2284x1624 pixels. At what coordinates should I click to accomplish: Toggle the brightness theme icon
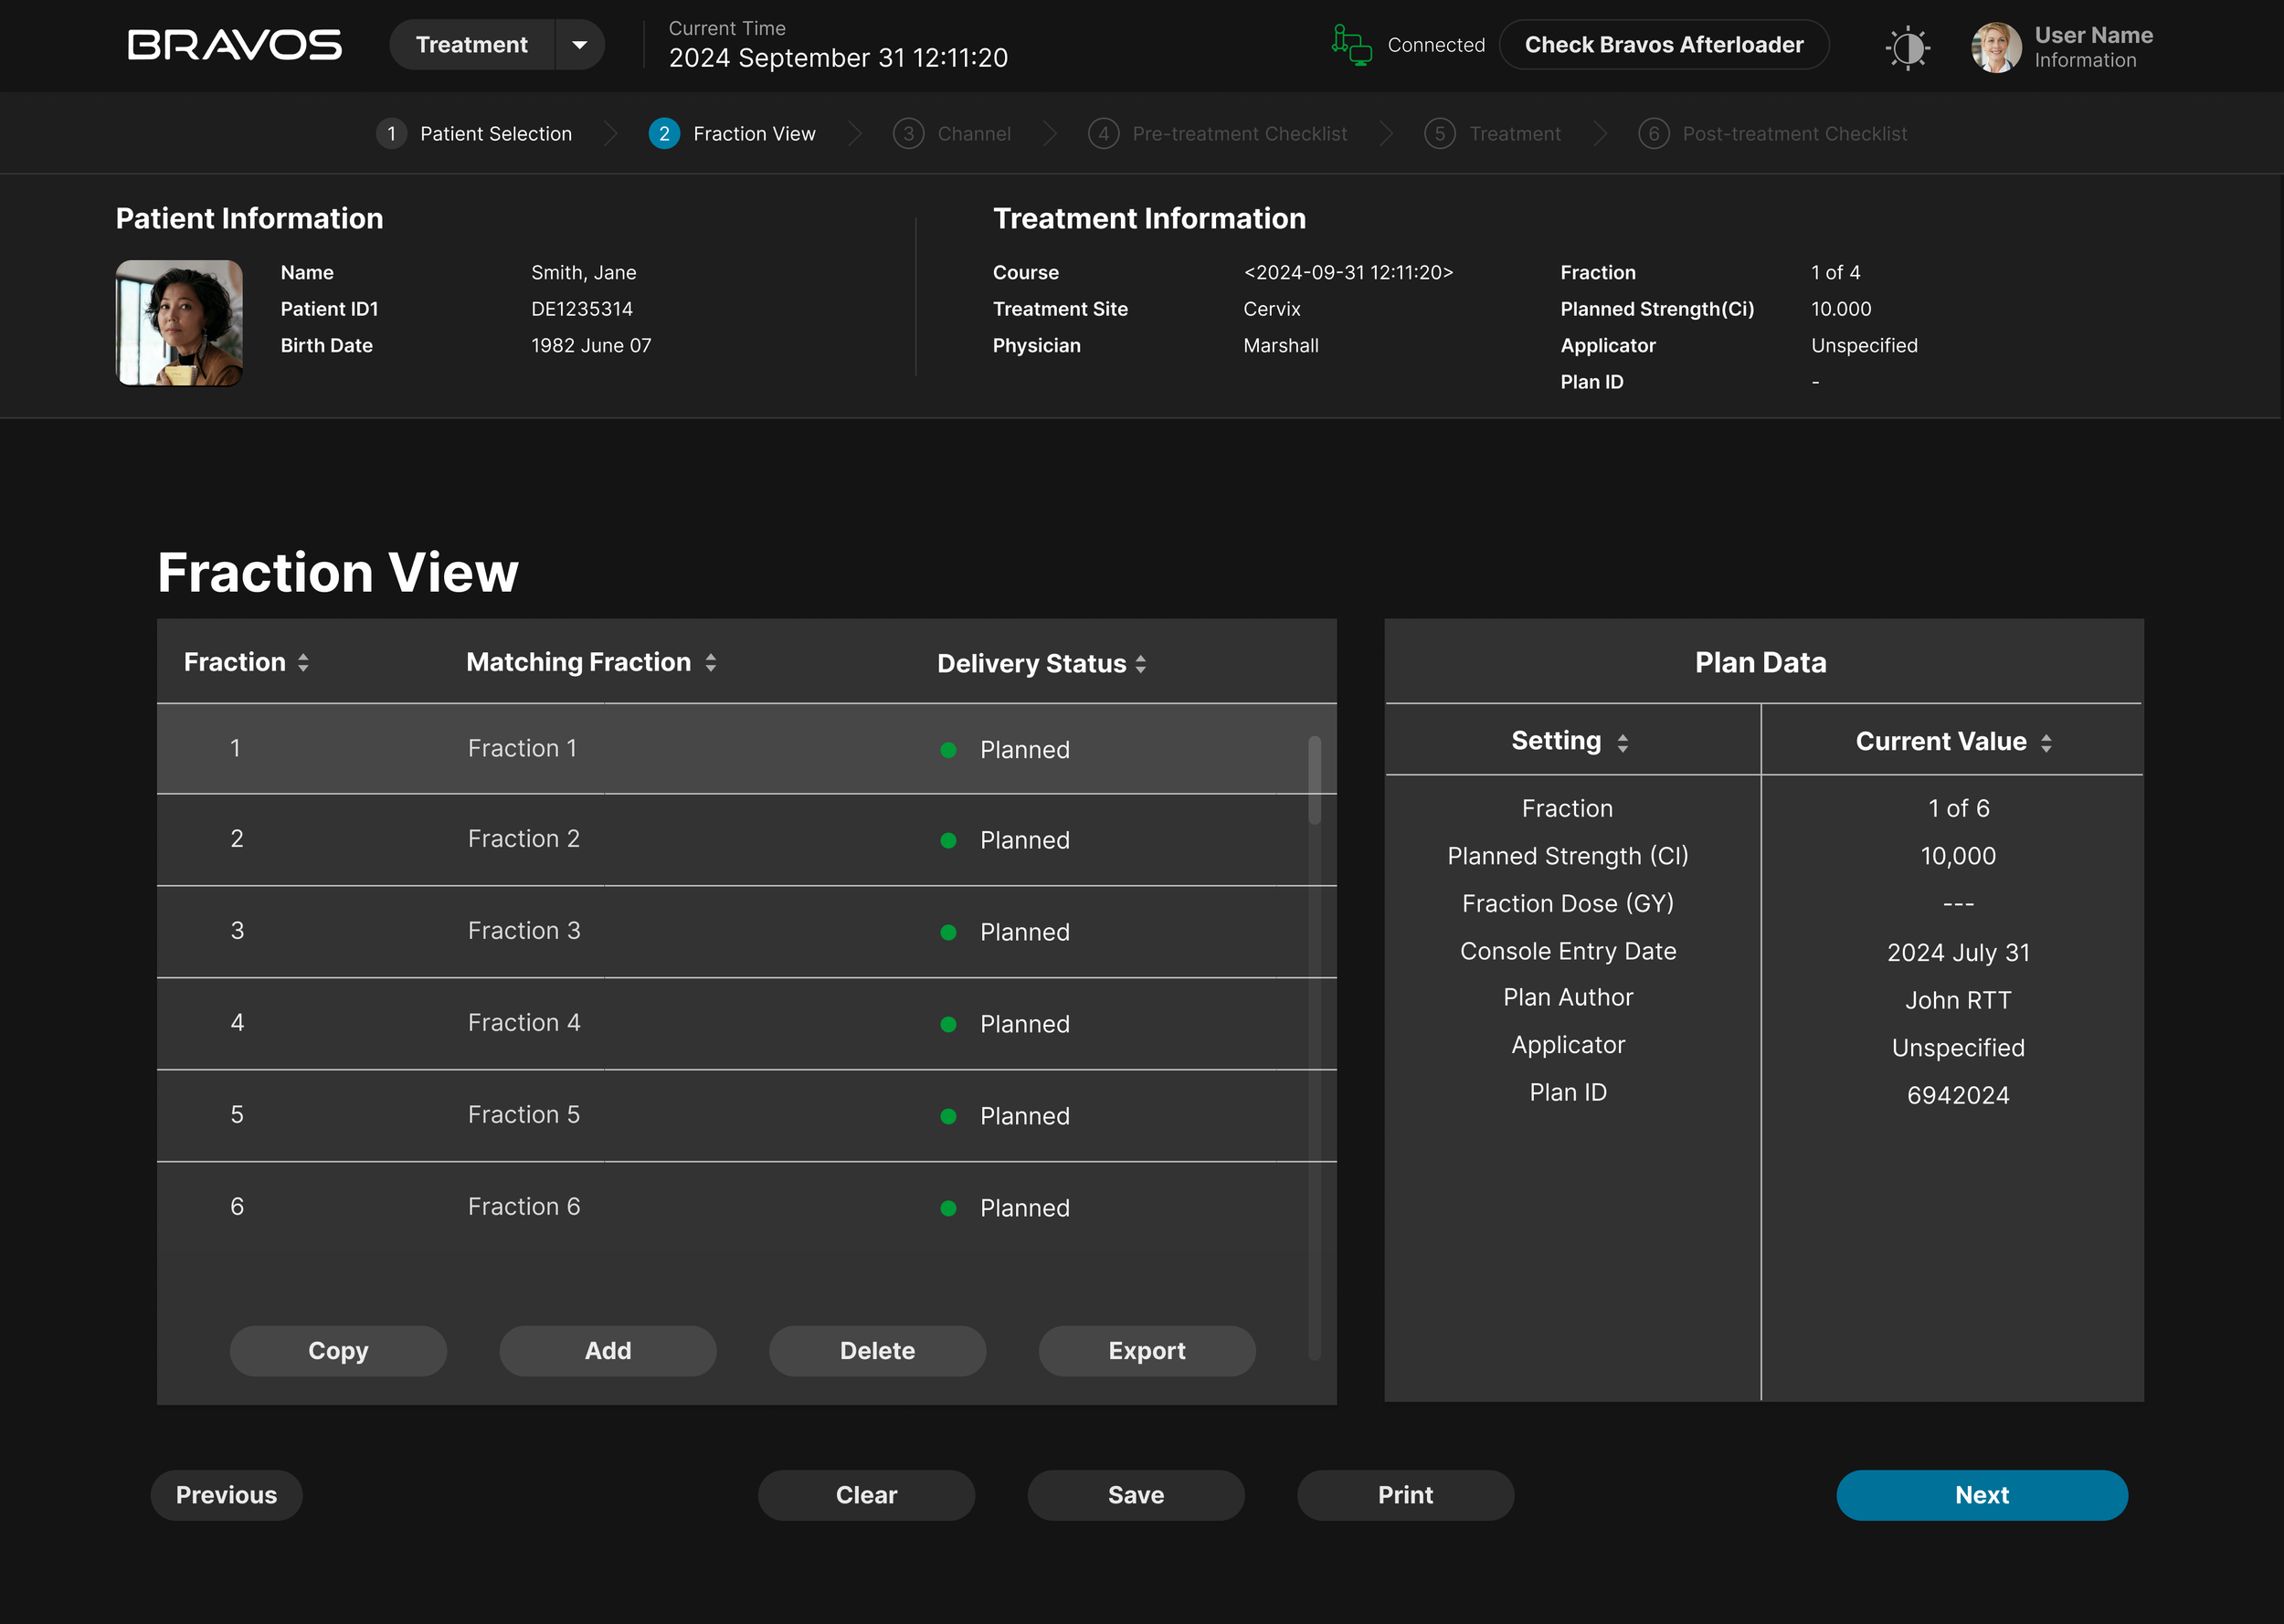[1907, 47]
